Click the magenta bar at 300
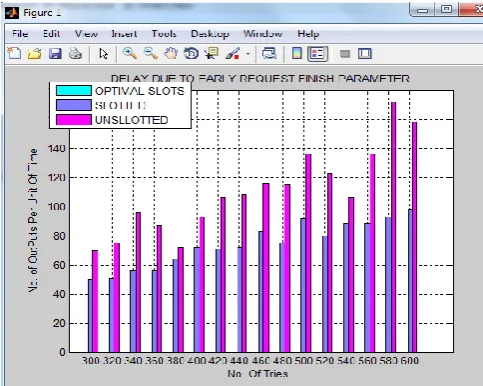Viewport: 483px width, 386px height. pos(95,301)
